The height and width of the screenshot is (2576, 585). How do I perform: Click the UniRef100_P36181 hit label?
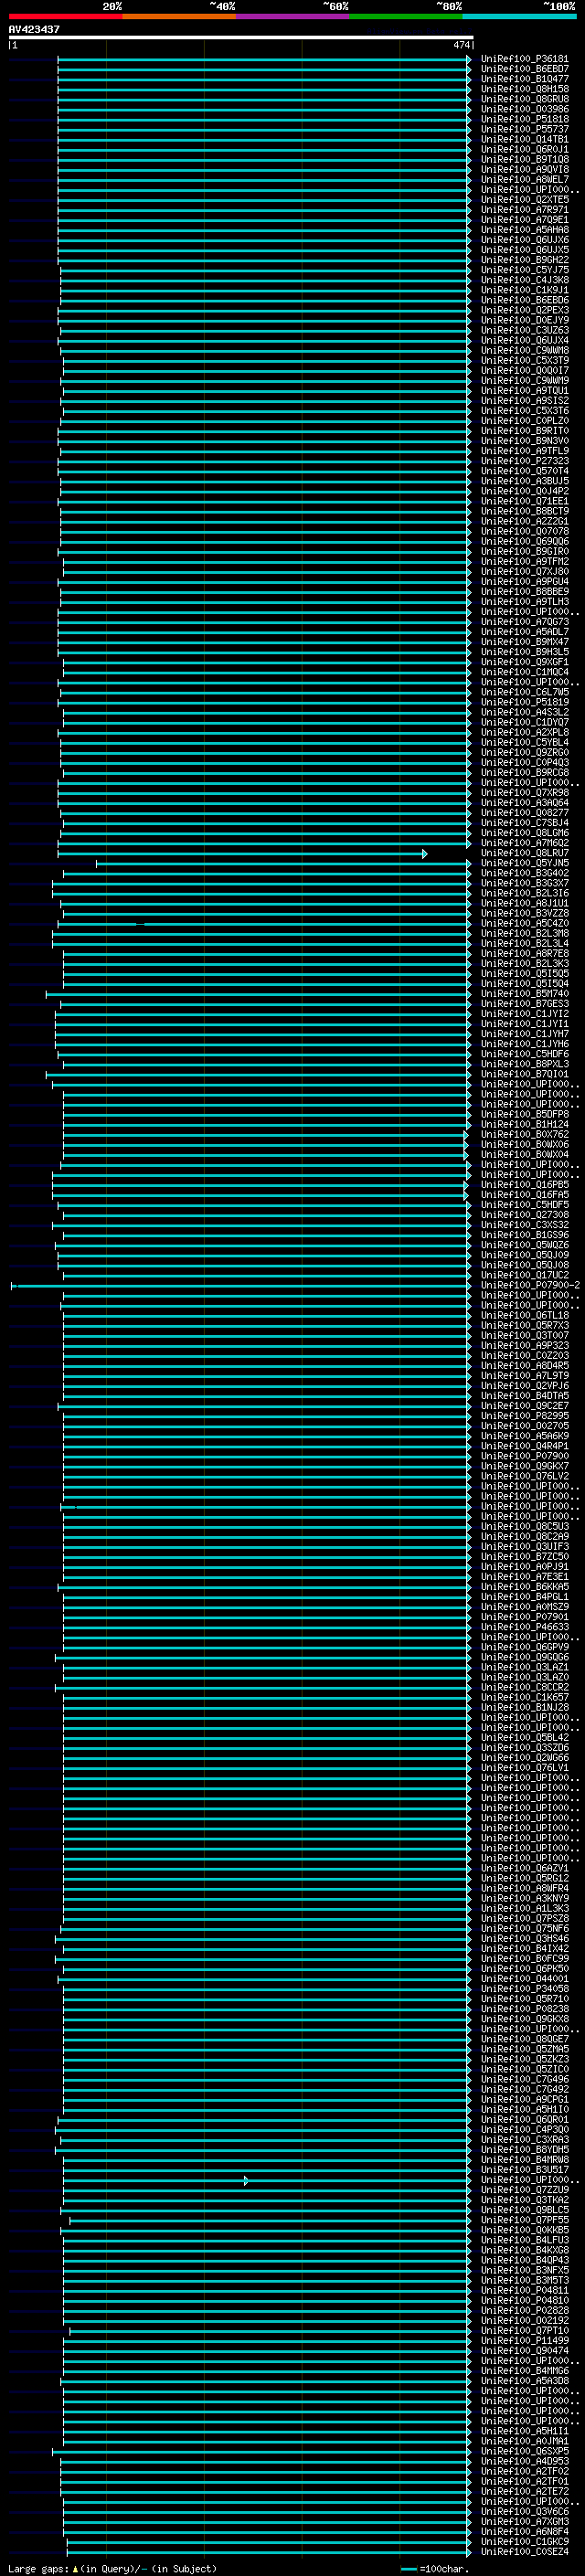[x=525, y=59]
